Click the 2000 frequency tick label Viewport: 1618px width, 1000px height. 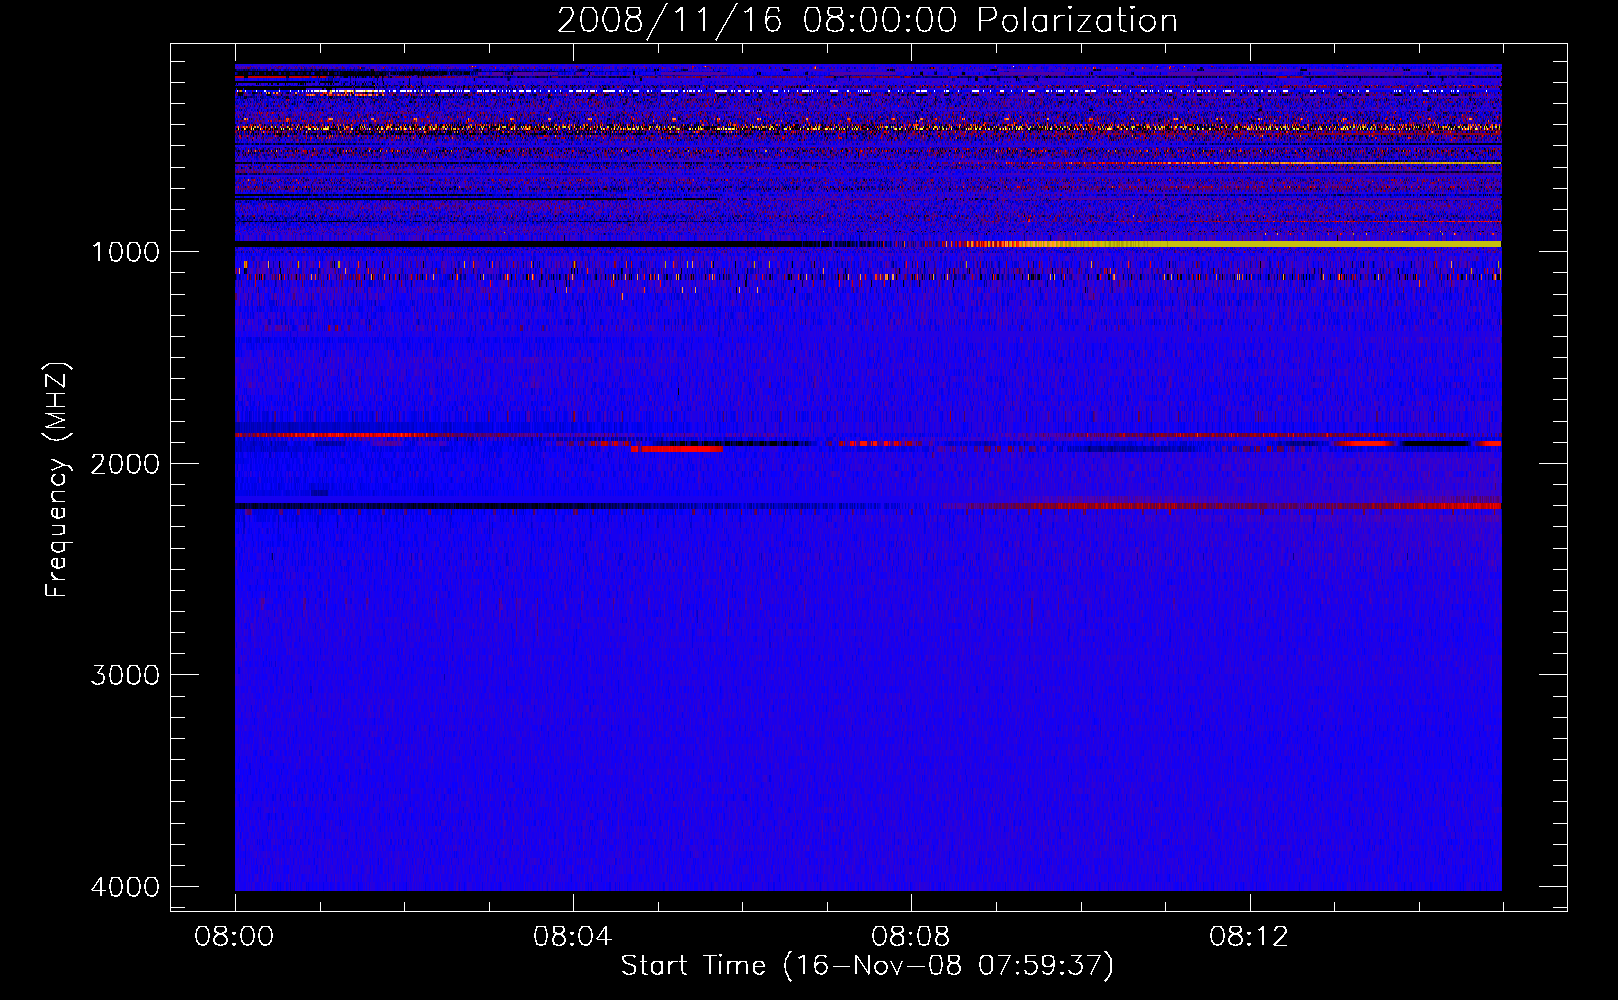click(125, 464)
